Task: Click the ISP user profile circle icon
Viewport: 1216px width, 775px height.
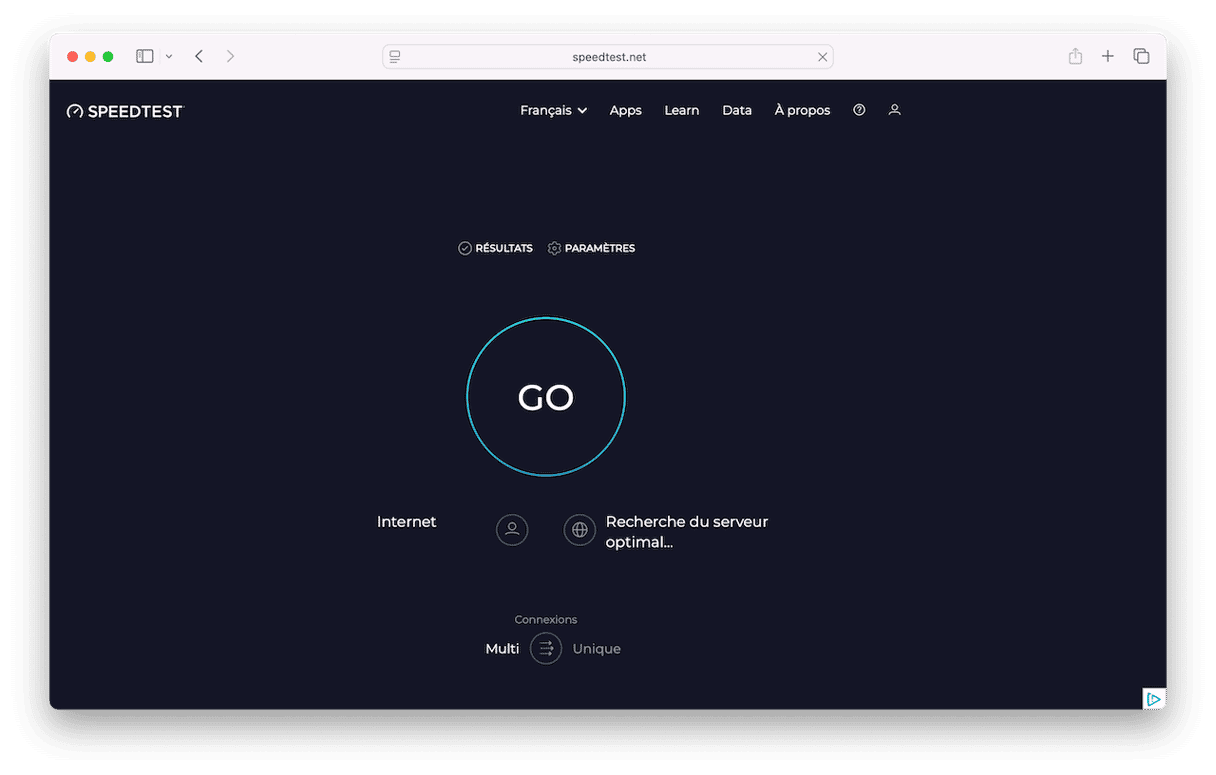Action: [x=512, y=529]
